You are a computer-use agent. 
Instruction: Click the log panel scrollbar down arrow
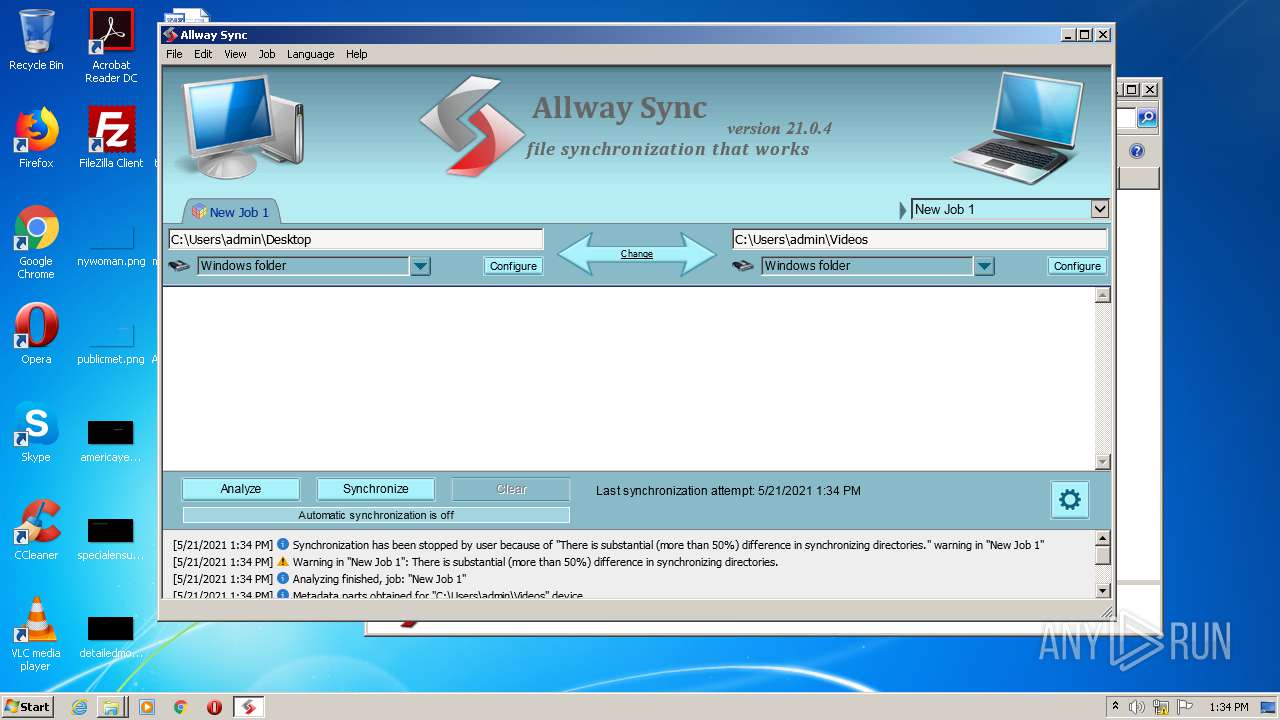tap(1103, 591)
